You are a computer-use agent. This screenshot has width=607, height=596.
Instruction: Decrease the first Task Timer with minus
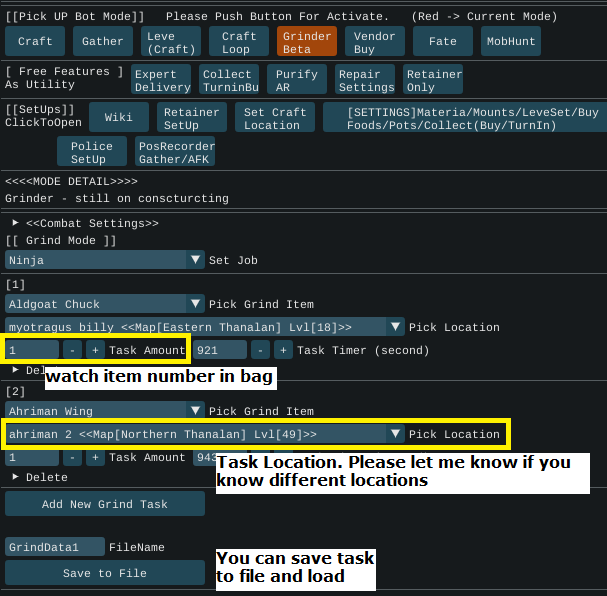click(260, 350)
